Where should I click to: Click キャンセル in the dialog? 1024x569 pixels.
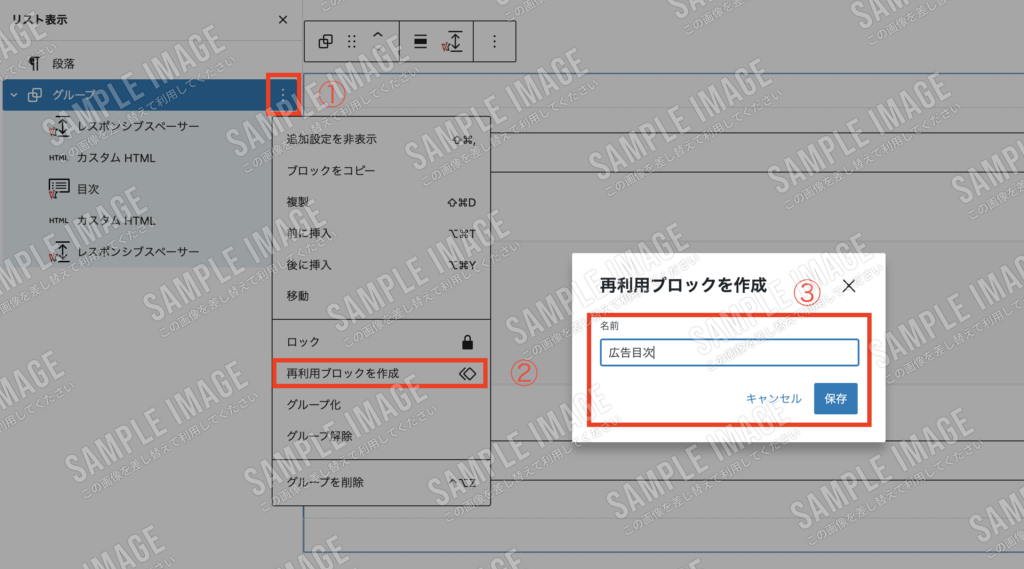[773, 398]
